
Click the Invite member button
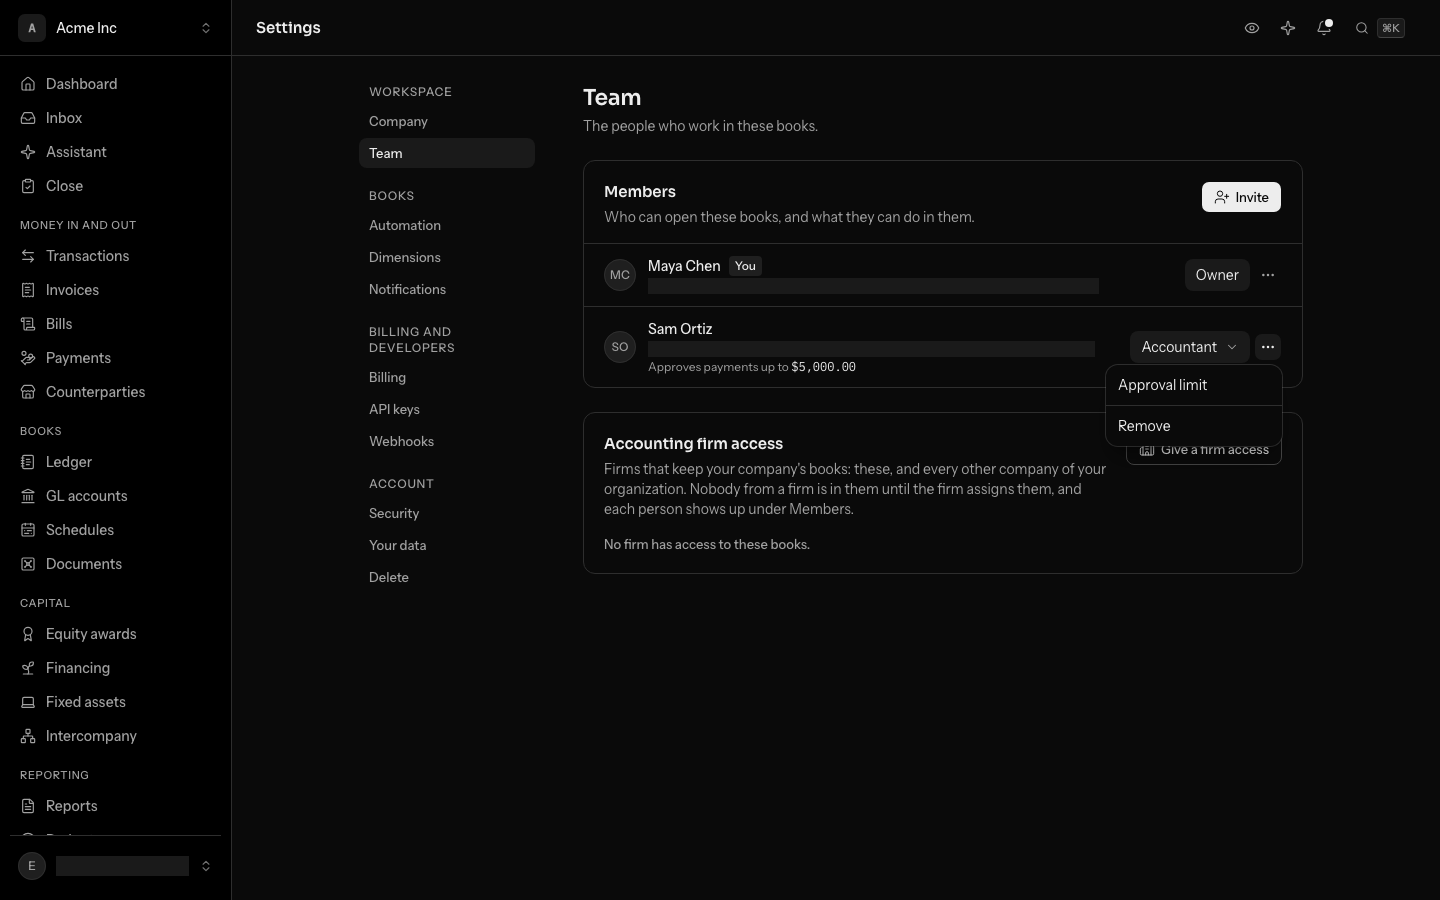pyautogui.click(x=1241, y=197)
